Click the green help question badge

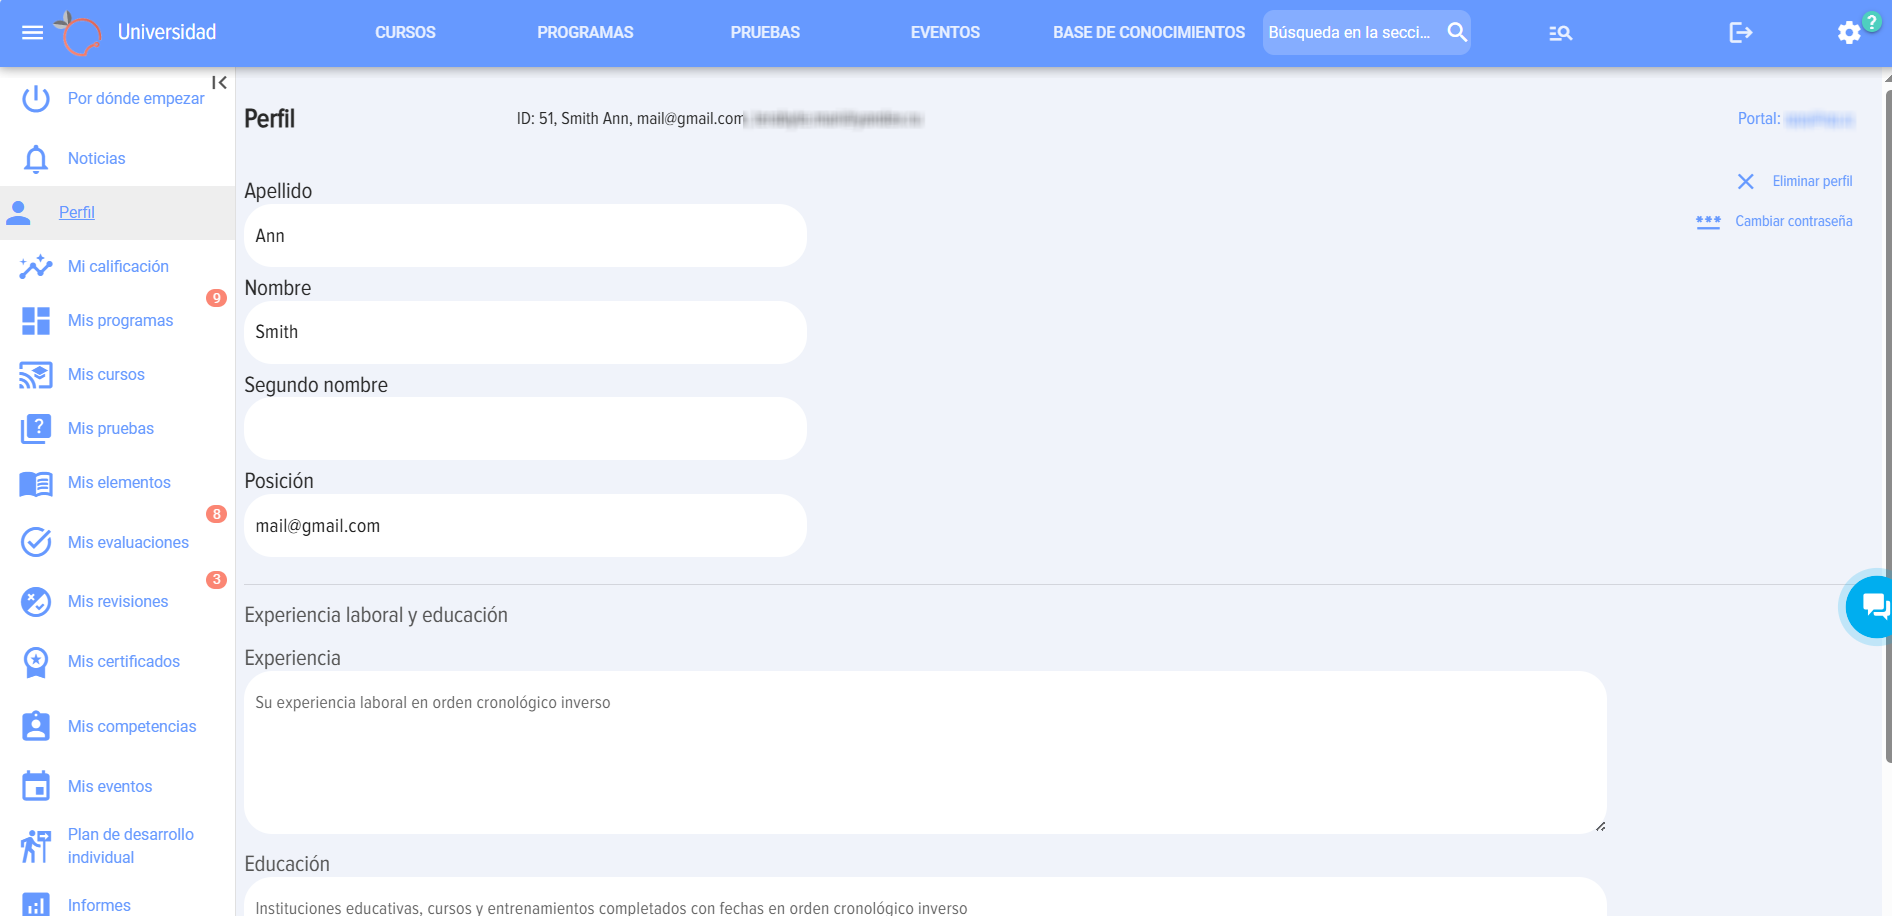(x=1872, y=21)
